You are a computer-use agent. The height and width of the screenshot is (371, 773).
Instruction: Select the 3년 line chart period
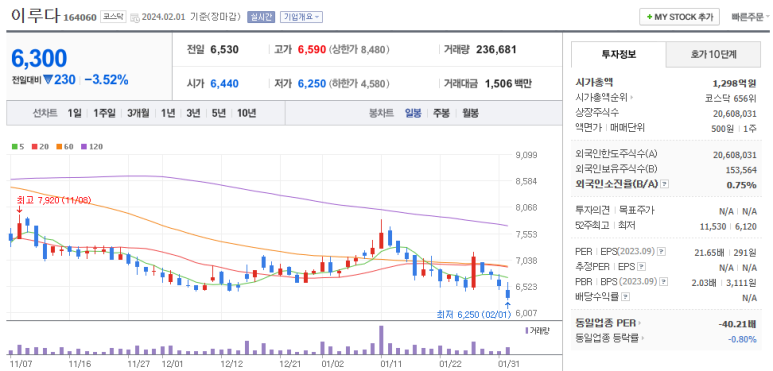[x=193, y=113]
